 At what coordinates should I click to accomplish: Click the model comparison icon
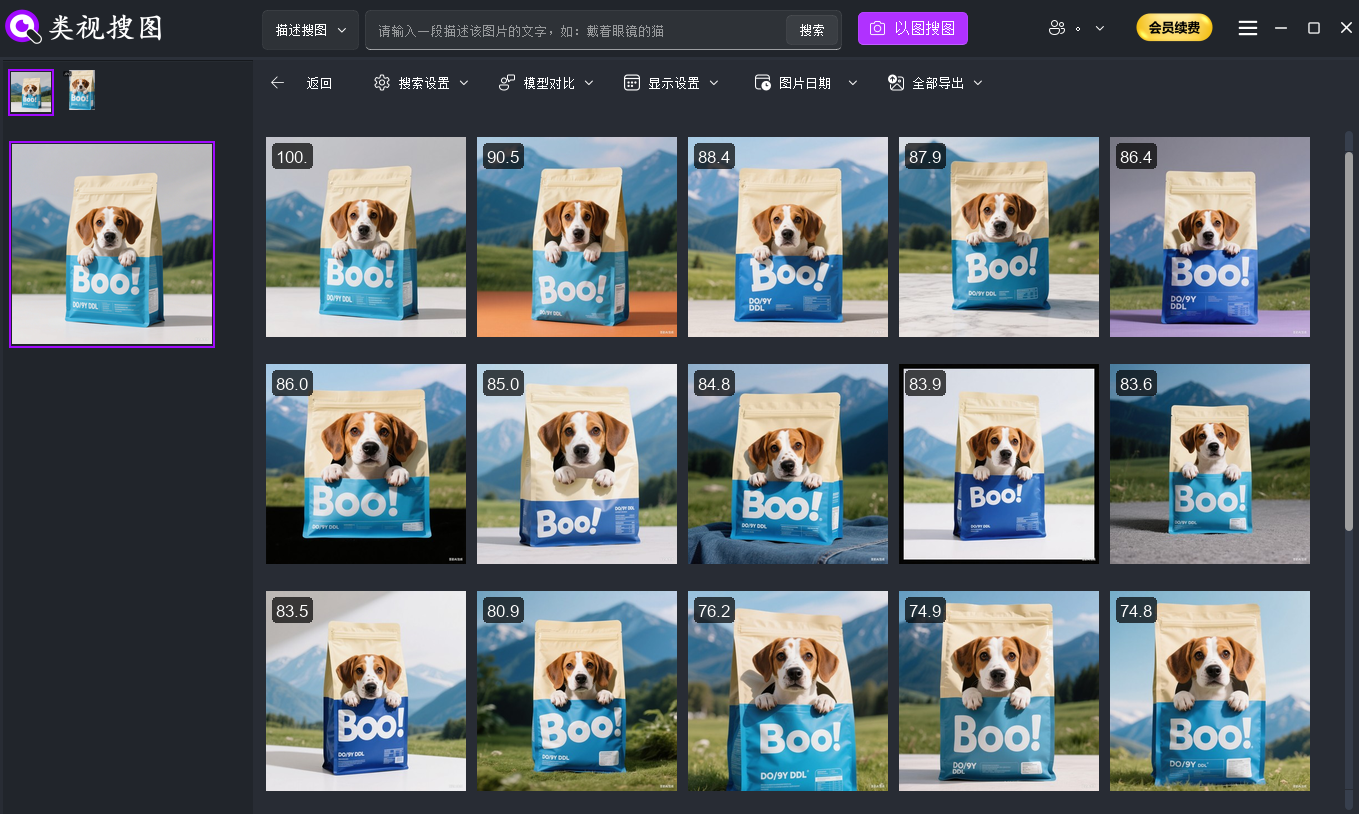(507, 83)
